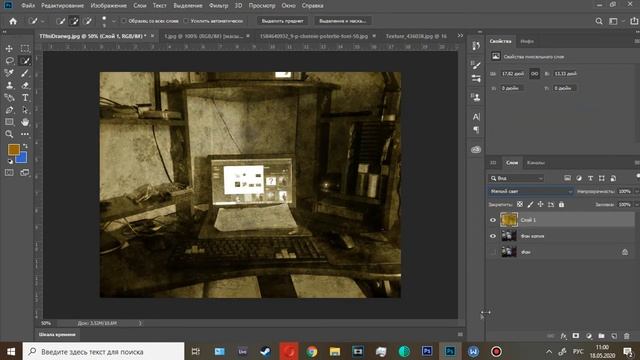Open the 'Выделение' menu
This screenshot has width=640, height=360.
(188, 6)
